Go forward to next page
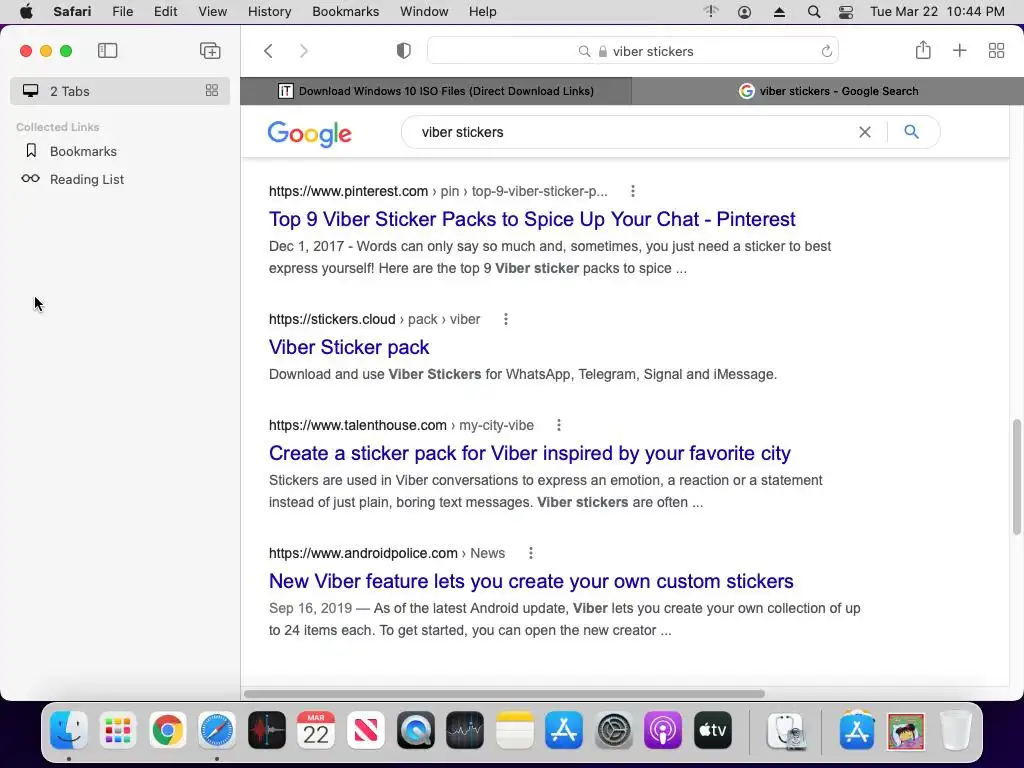The width and height of the screenshot is (1024, 768). tap(304, 51)
